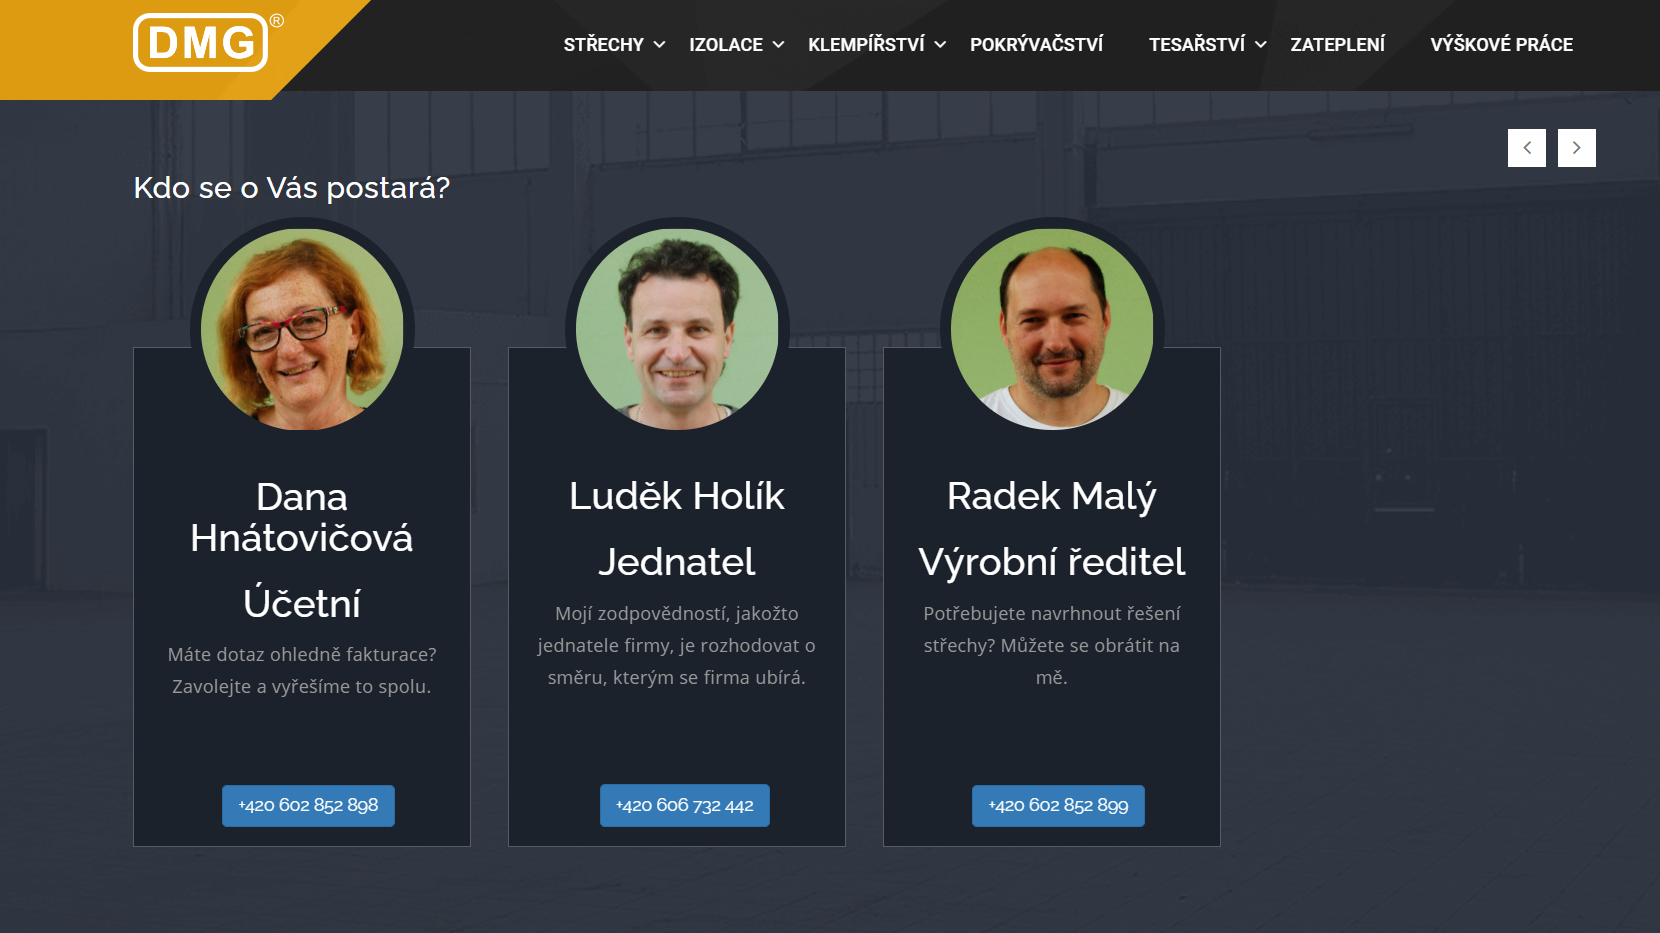
Task: Open the VÝŠKOVÉ PRÁCE menu item
Action: click(1501, 45)
